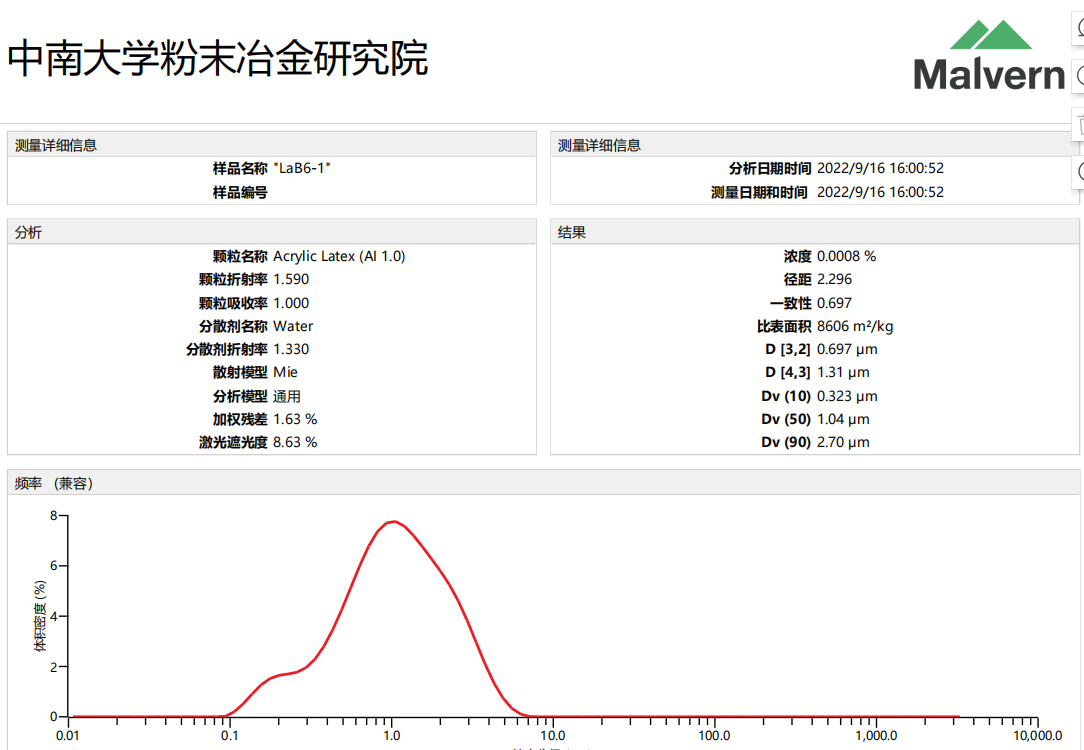Viewport: 1084px width, 750px height.
Task: Click the 分散剂折射率 label
Action: point(226,349)
